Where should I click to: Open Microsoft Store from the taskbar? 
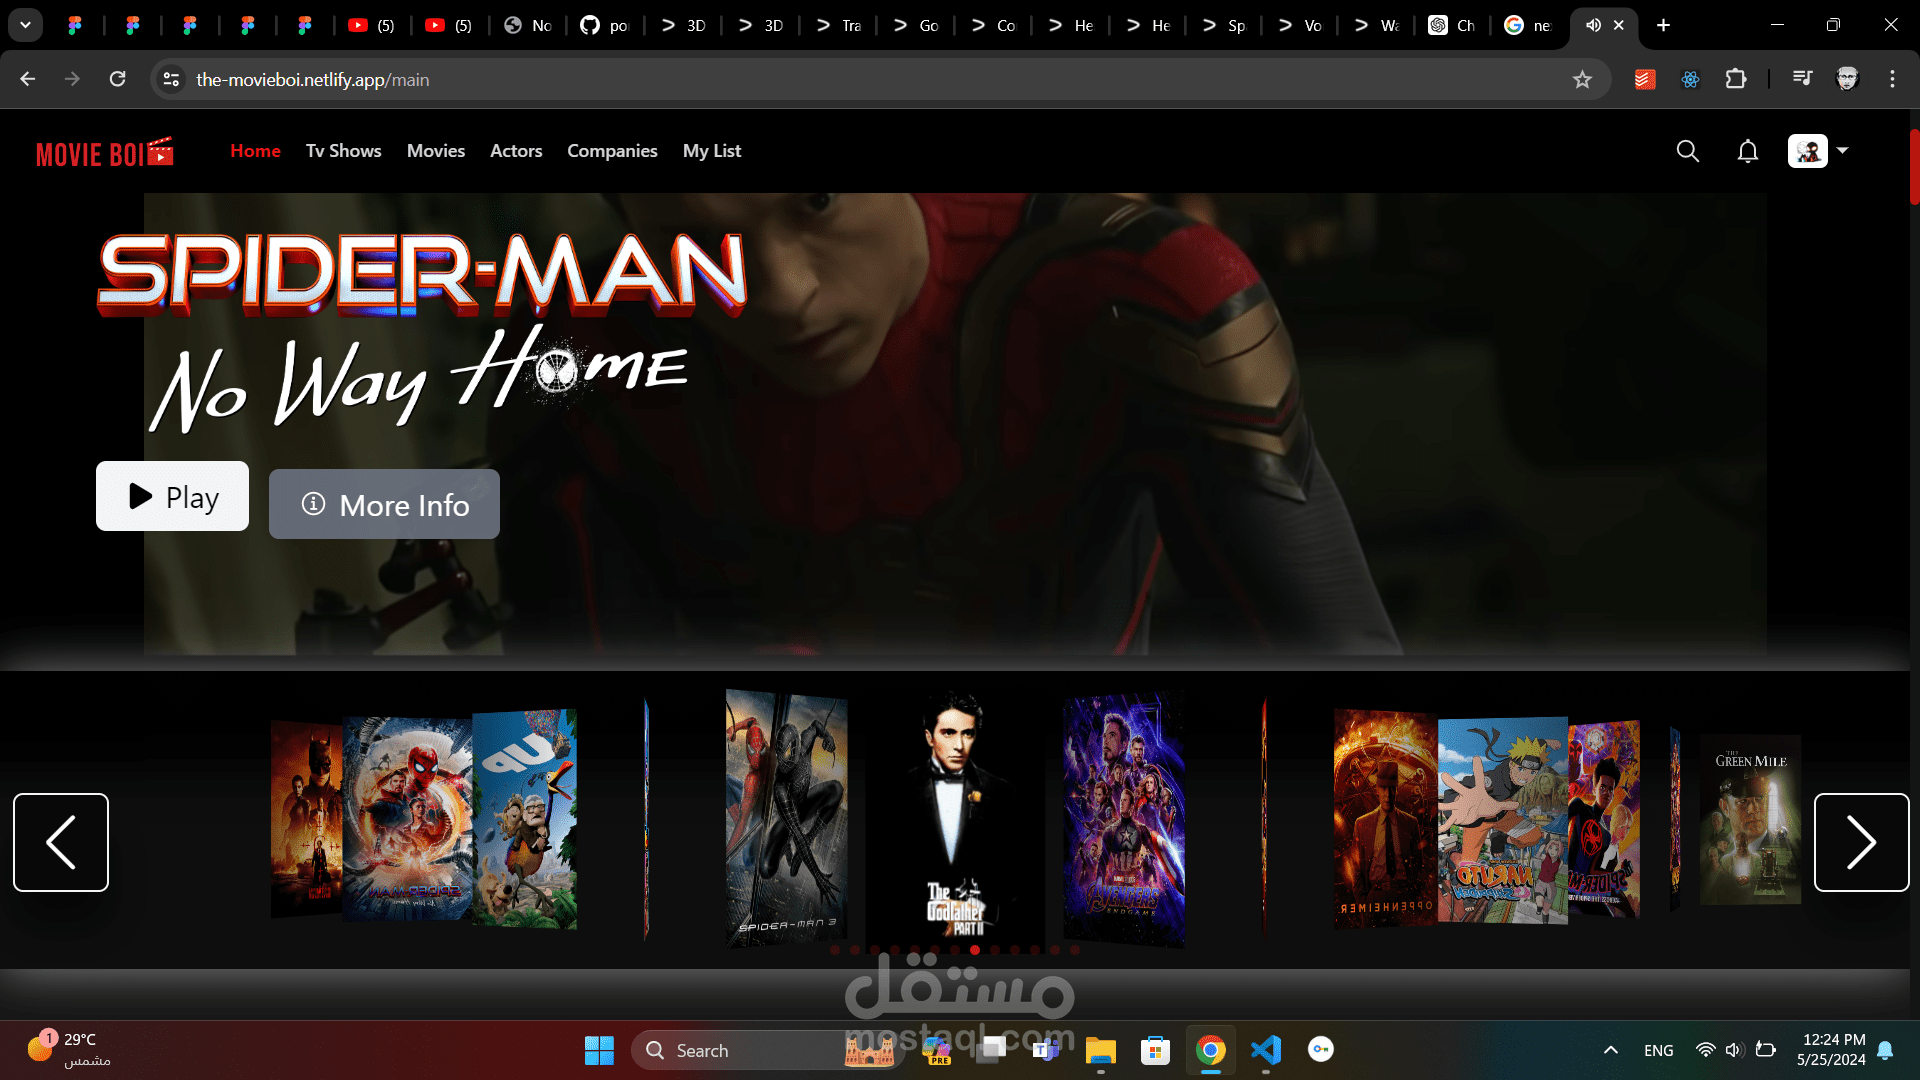click(1156, 1050)
